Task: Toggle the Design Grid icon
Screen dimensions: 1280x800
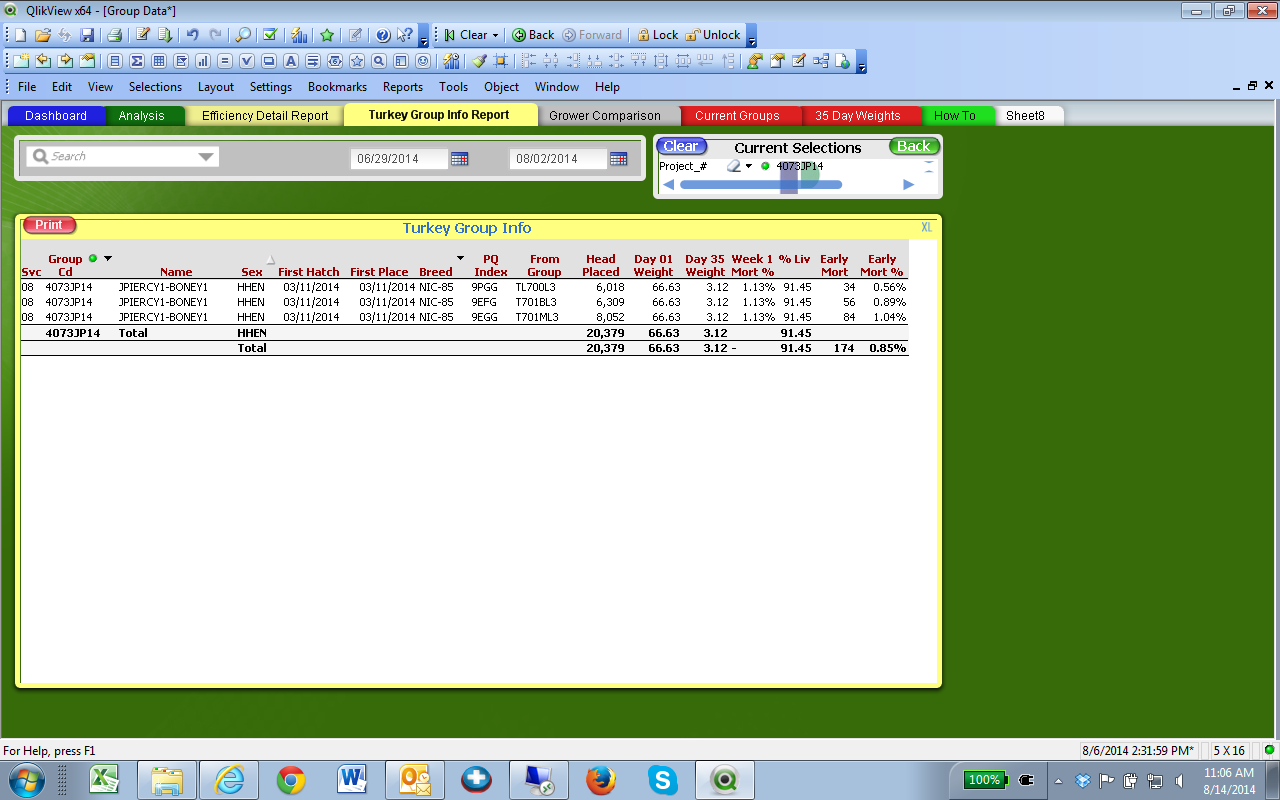Action: (x=500, y=61)
